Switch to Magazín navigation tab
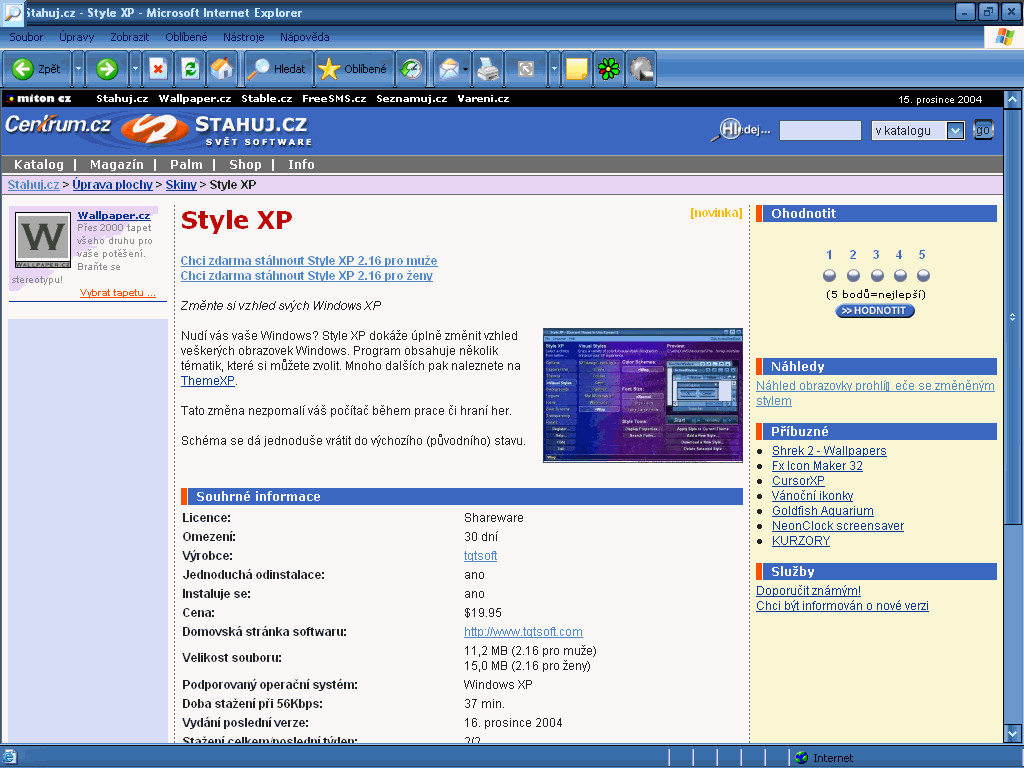This screenshot has height=768, width=1024. coord(116,165)
